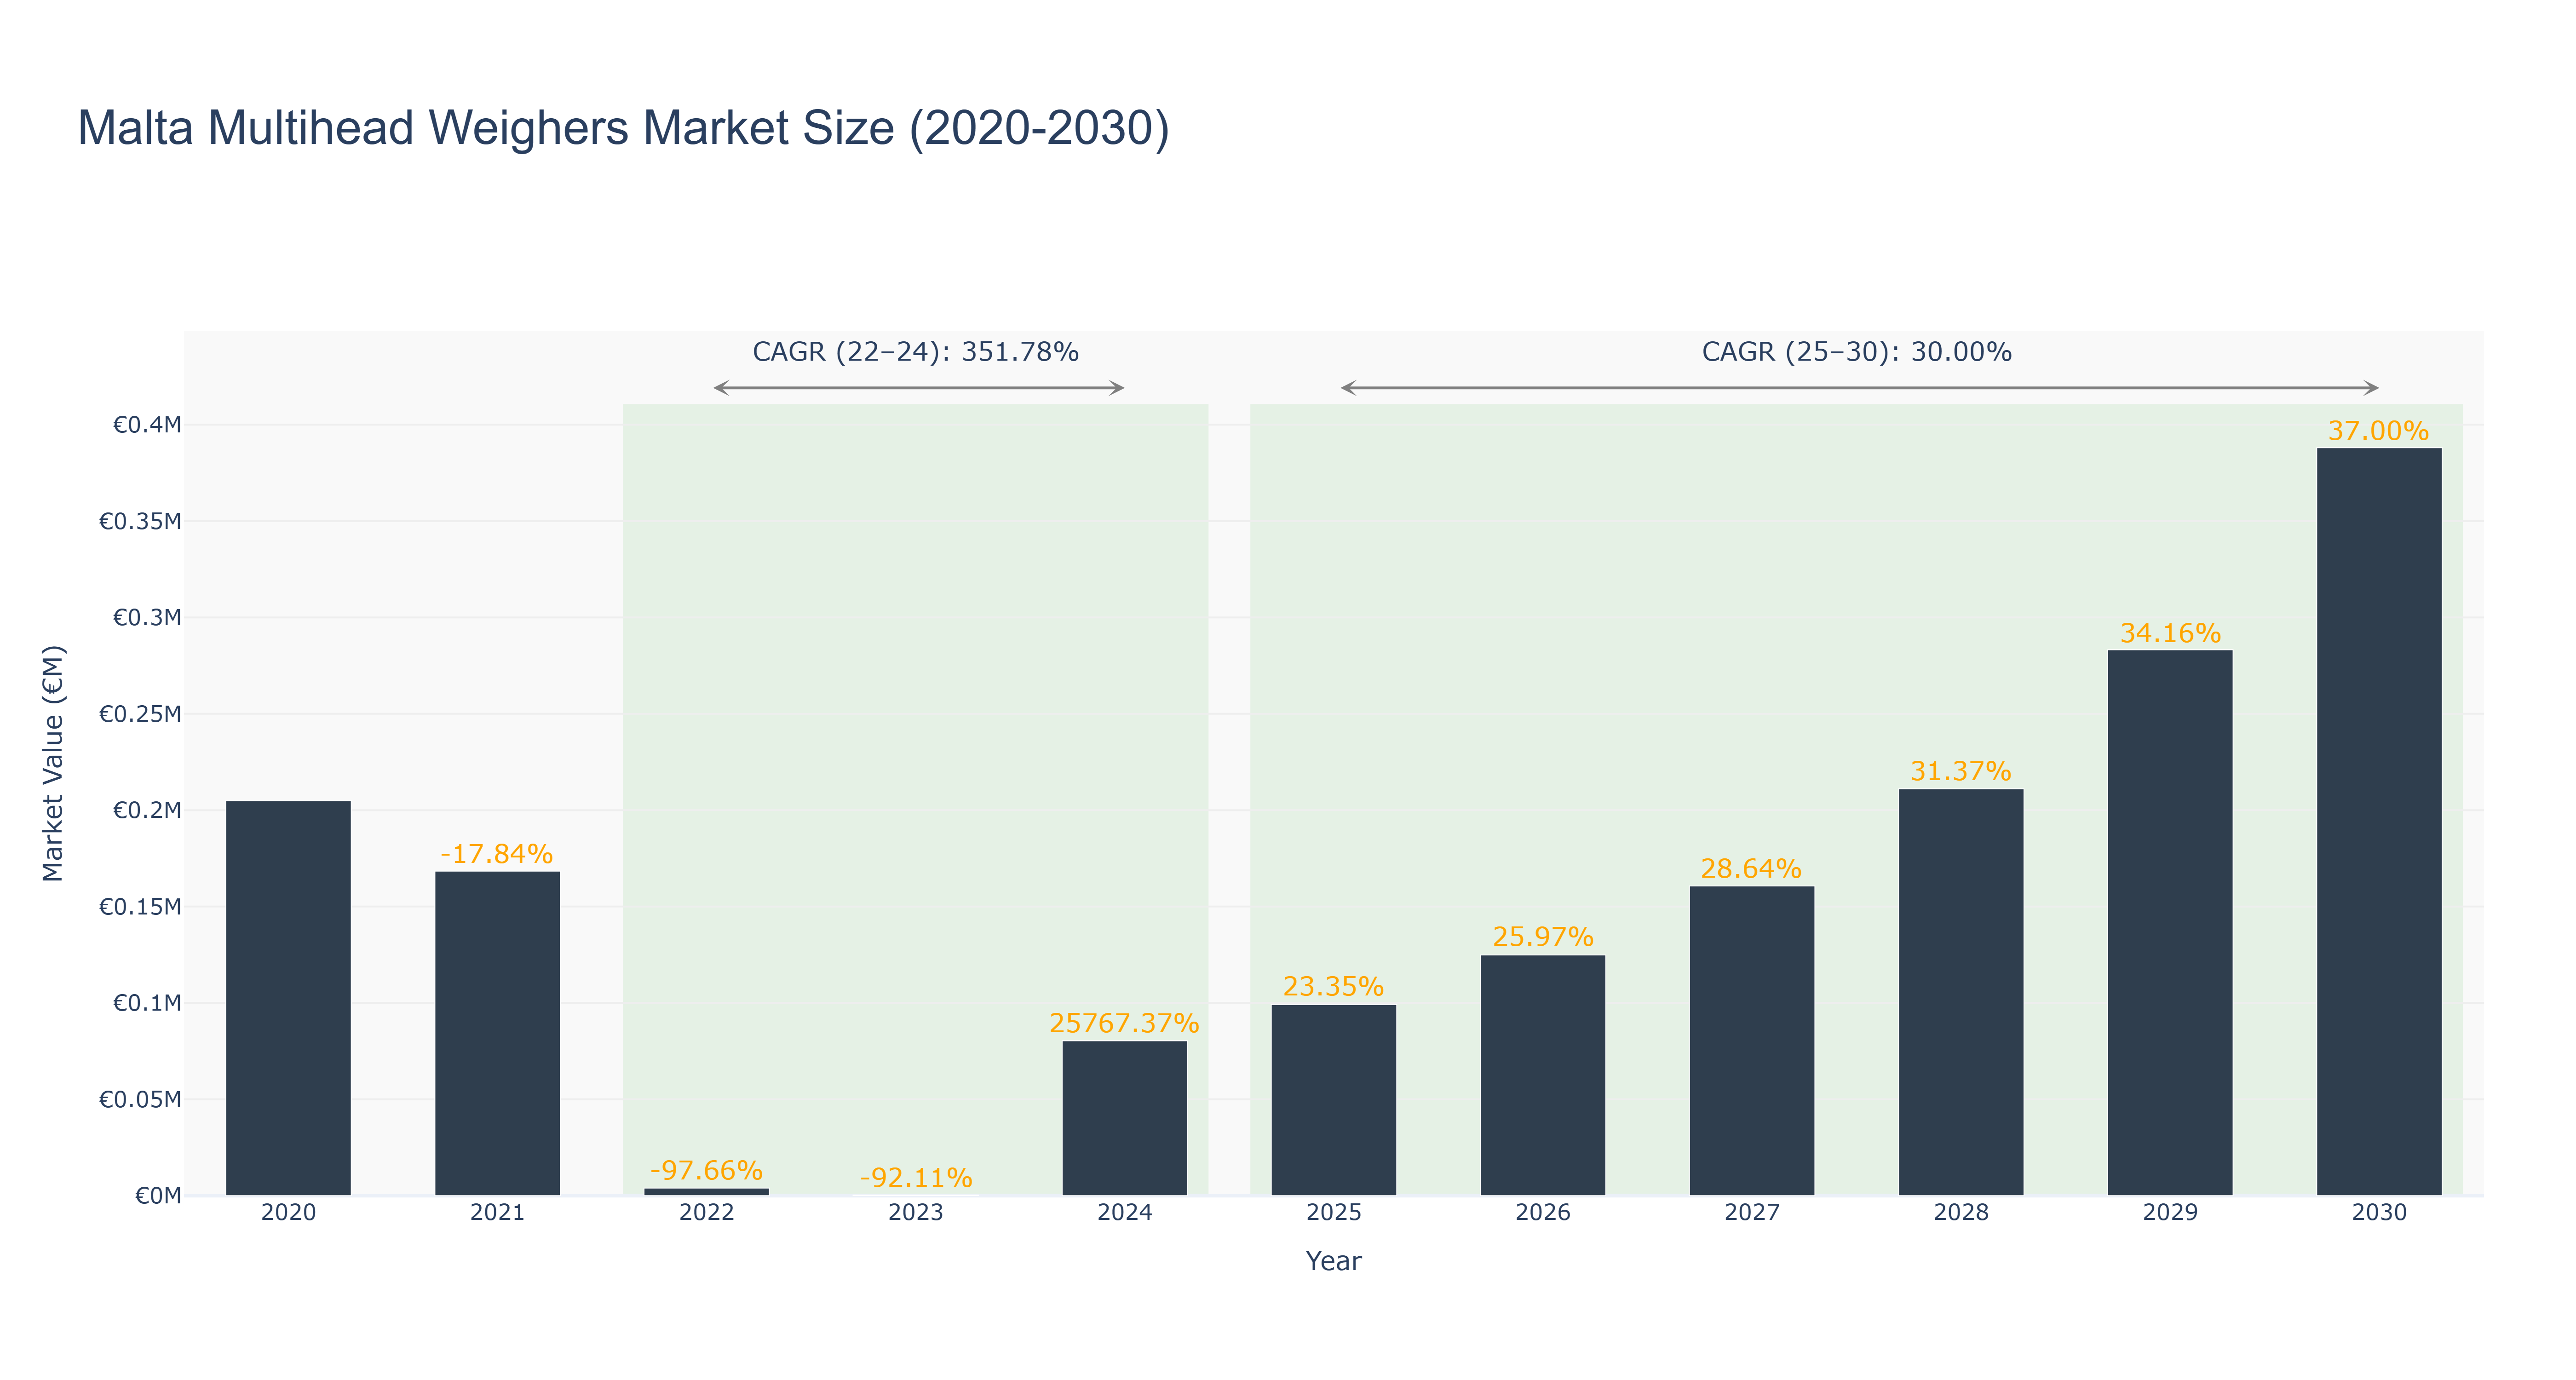Click the 2024 x-axis year label
The width and height of the screenshot is (2576, 1380).
(x=1125, y=1213)
